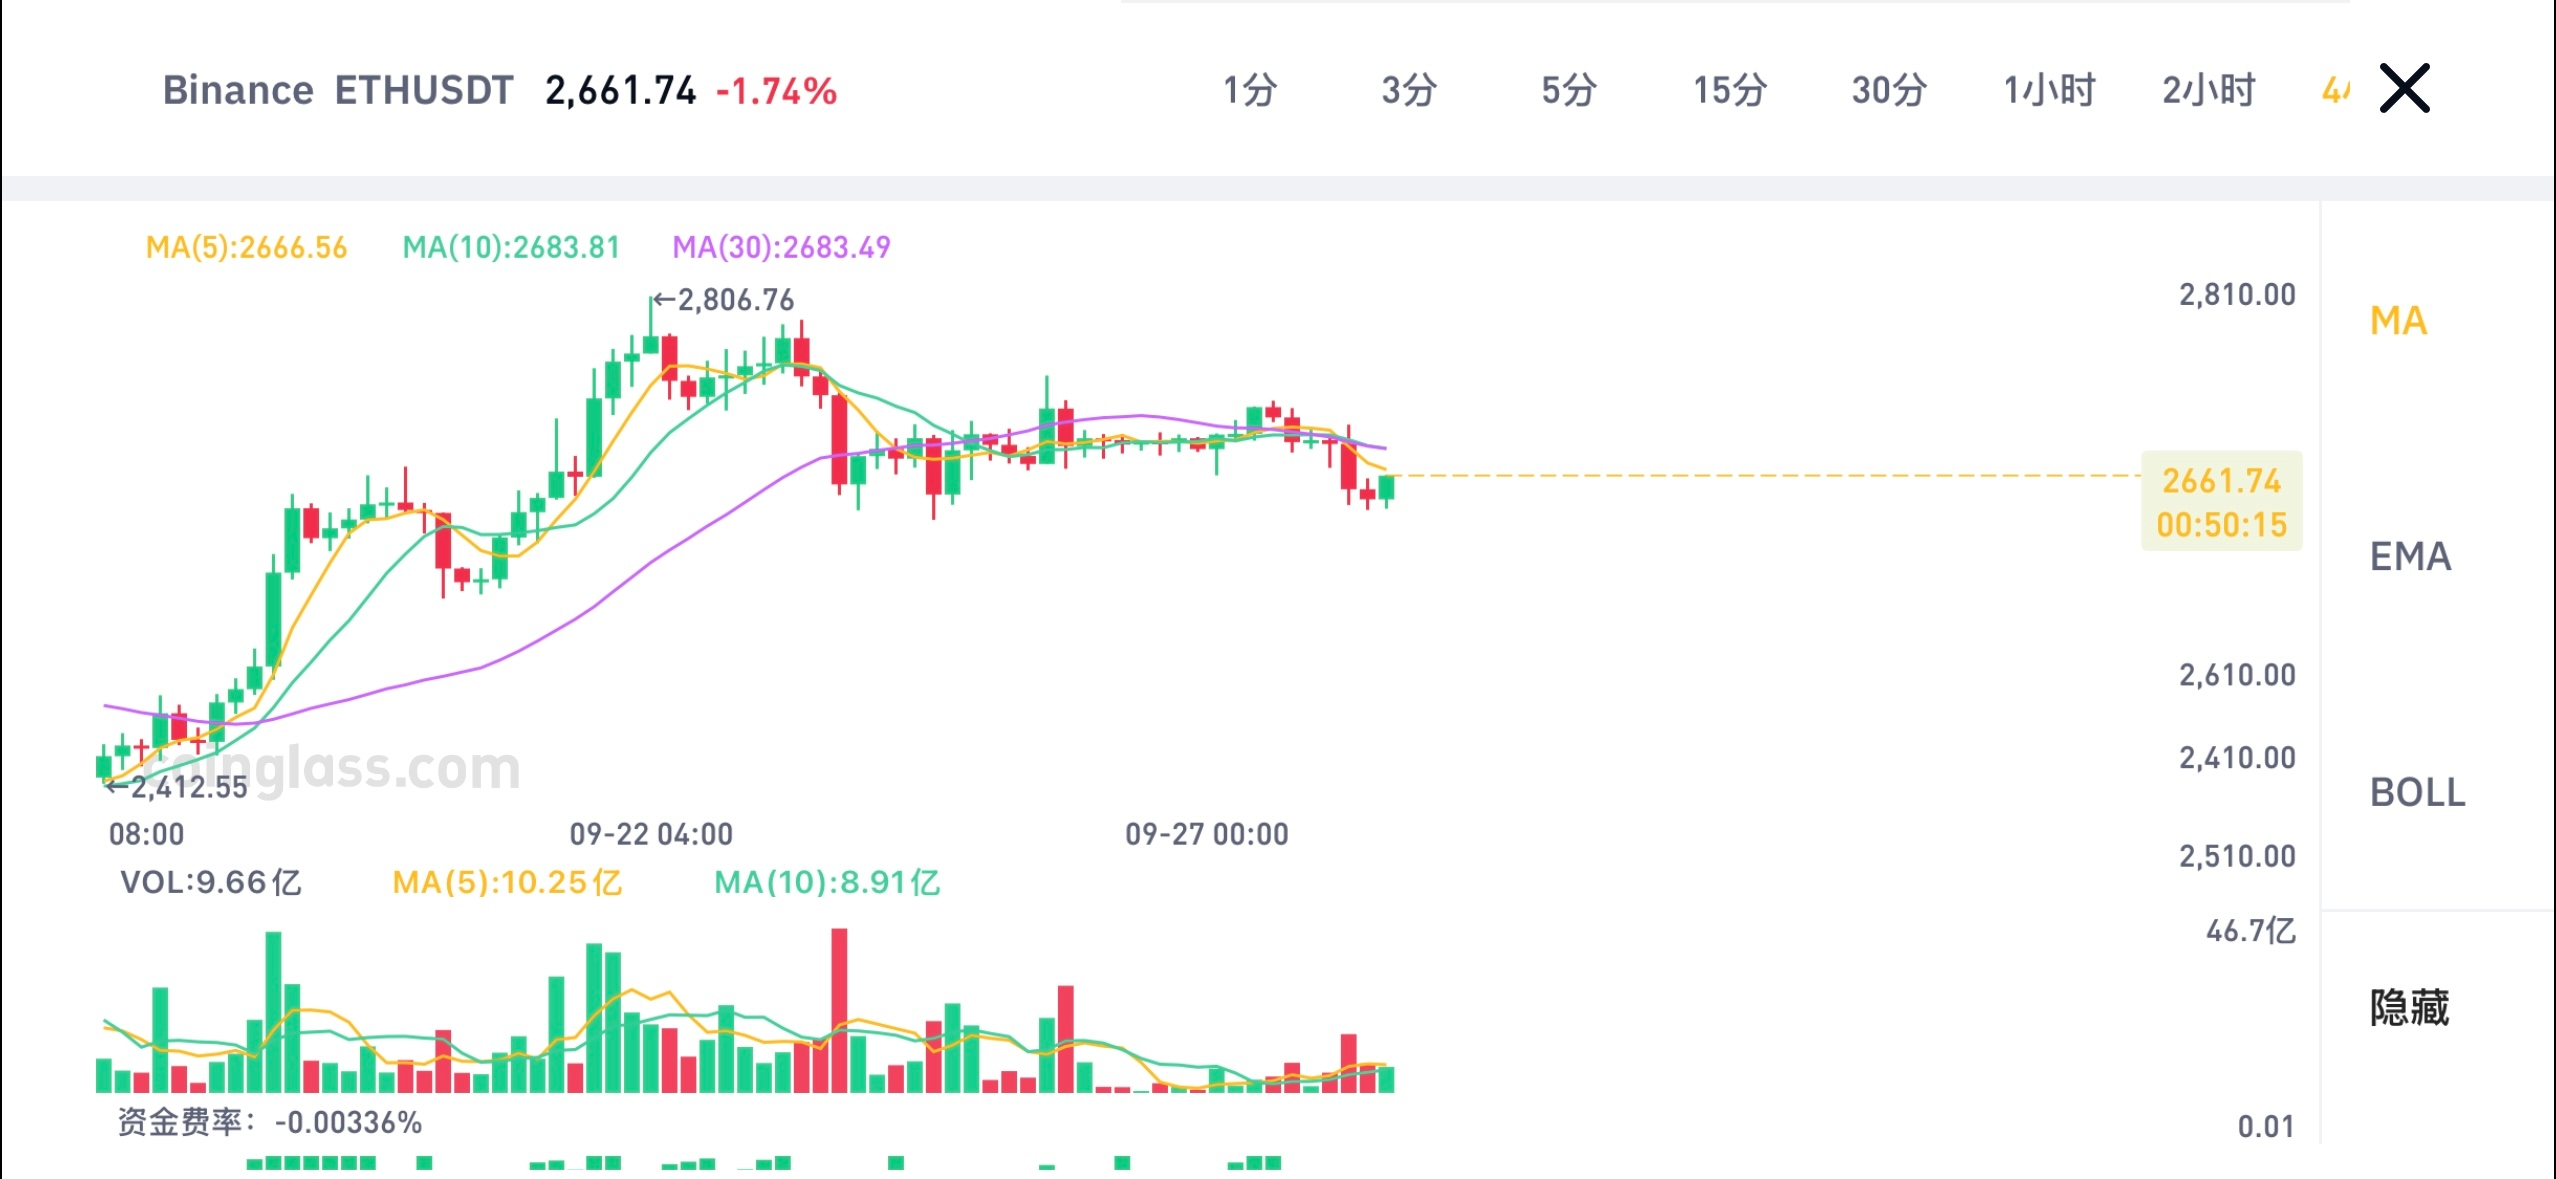2556x1179 pixels.
Task: Choose the 1小时 timeframe
Action: pyautogui.click(x=2049, y=90)
